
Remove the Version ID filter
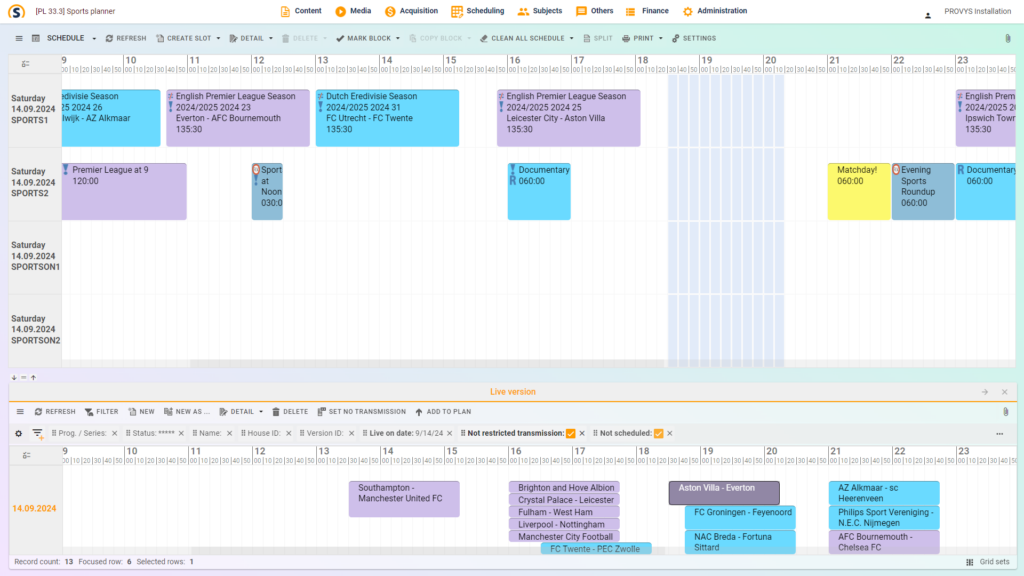pyautogui.click(x=351, y=434)
